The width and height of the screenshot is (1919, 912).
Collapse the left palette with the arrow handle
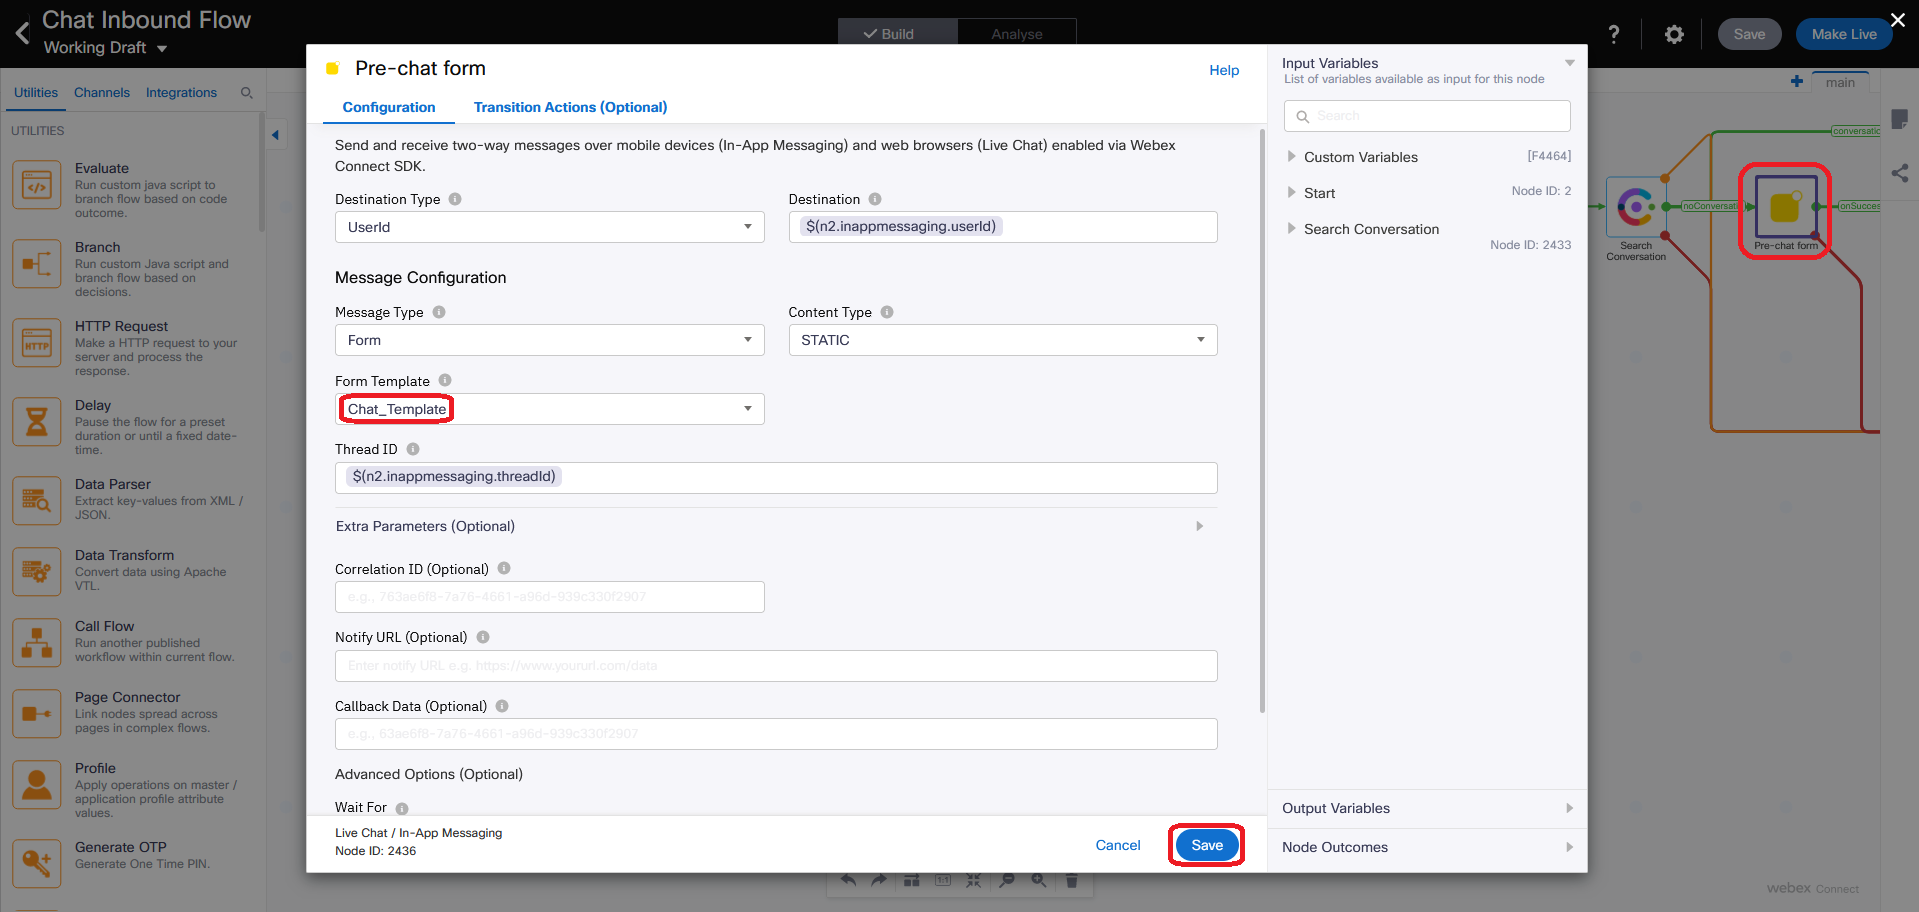[275, 134]
